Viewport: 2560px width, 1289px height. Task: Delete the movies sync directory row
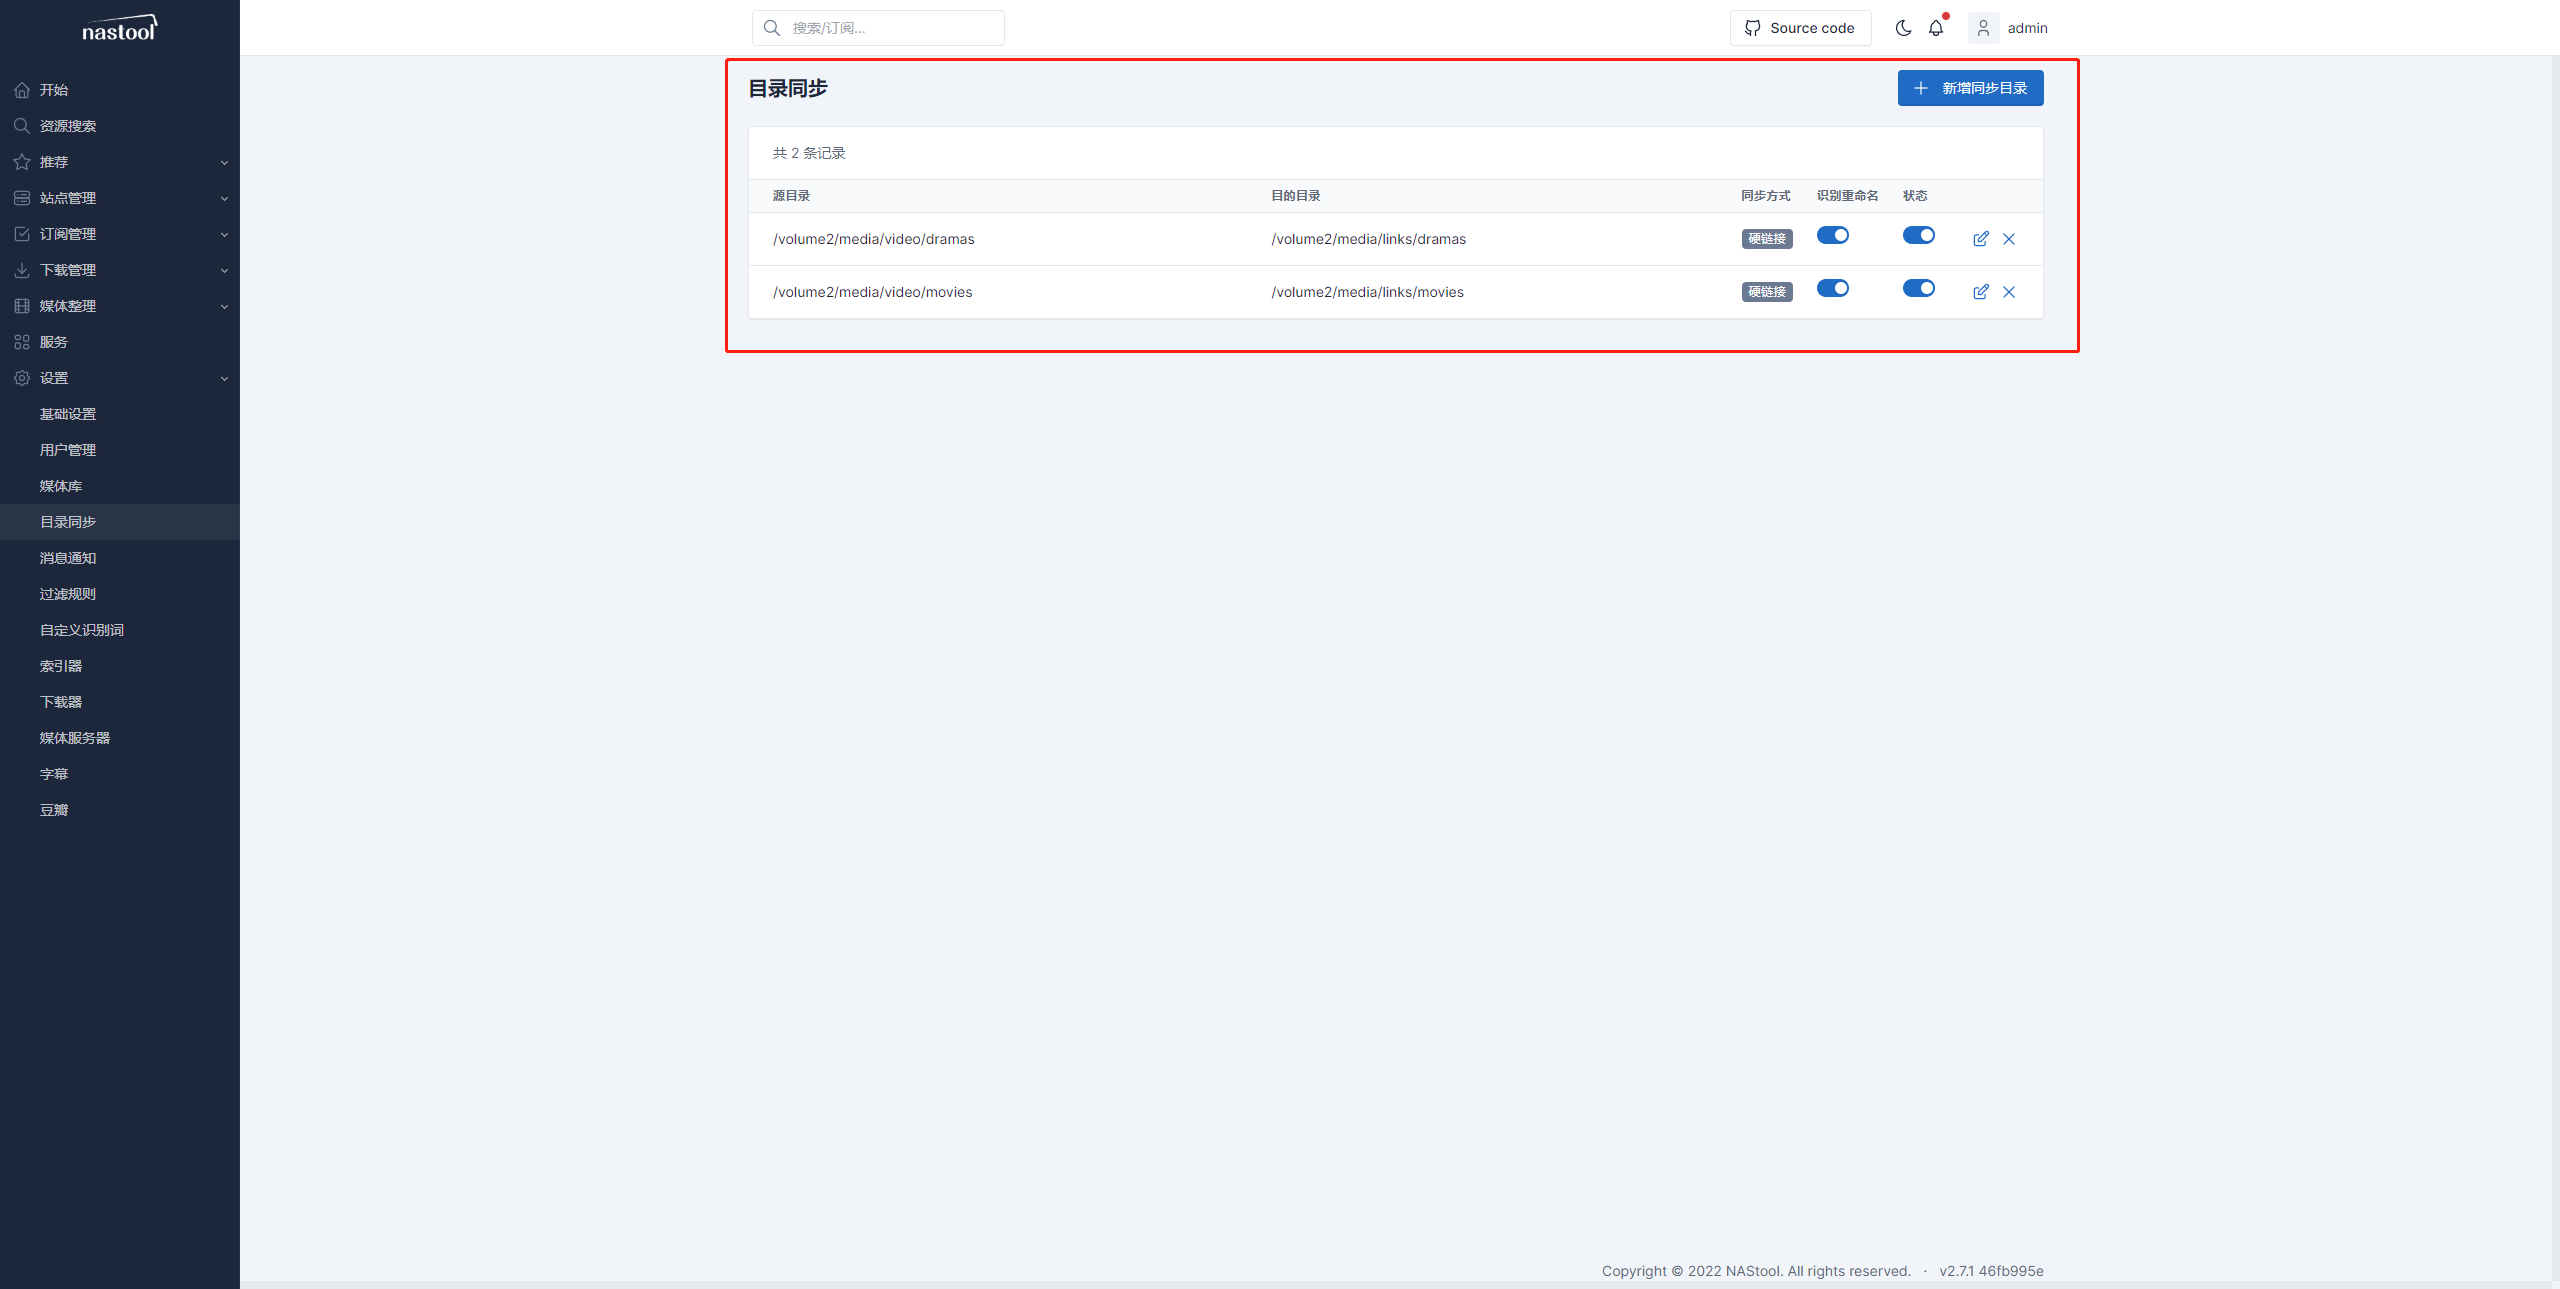tap(2009, 292)
